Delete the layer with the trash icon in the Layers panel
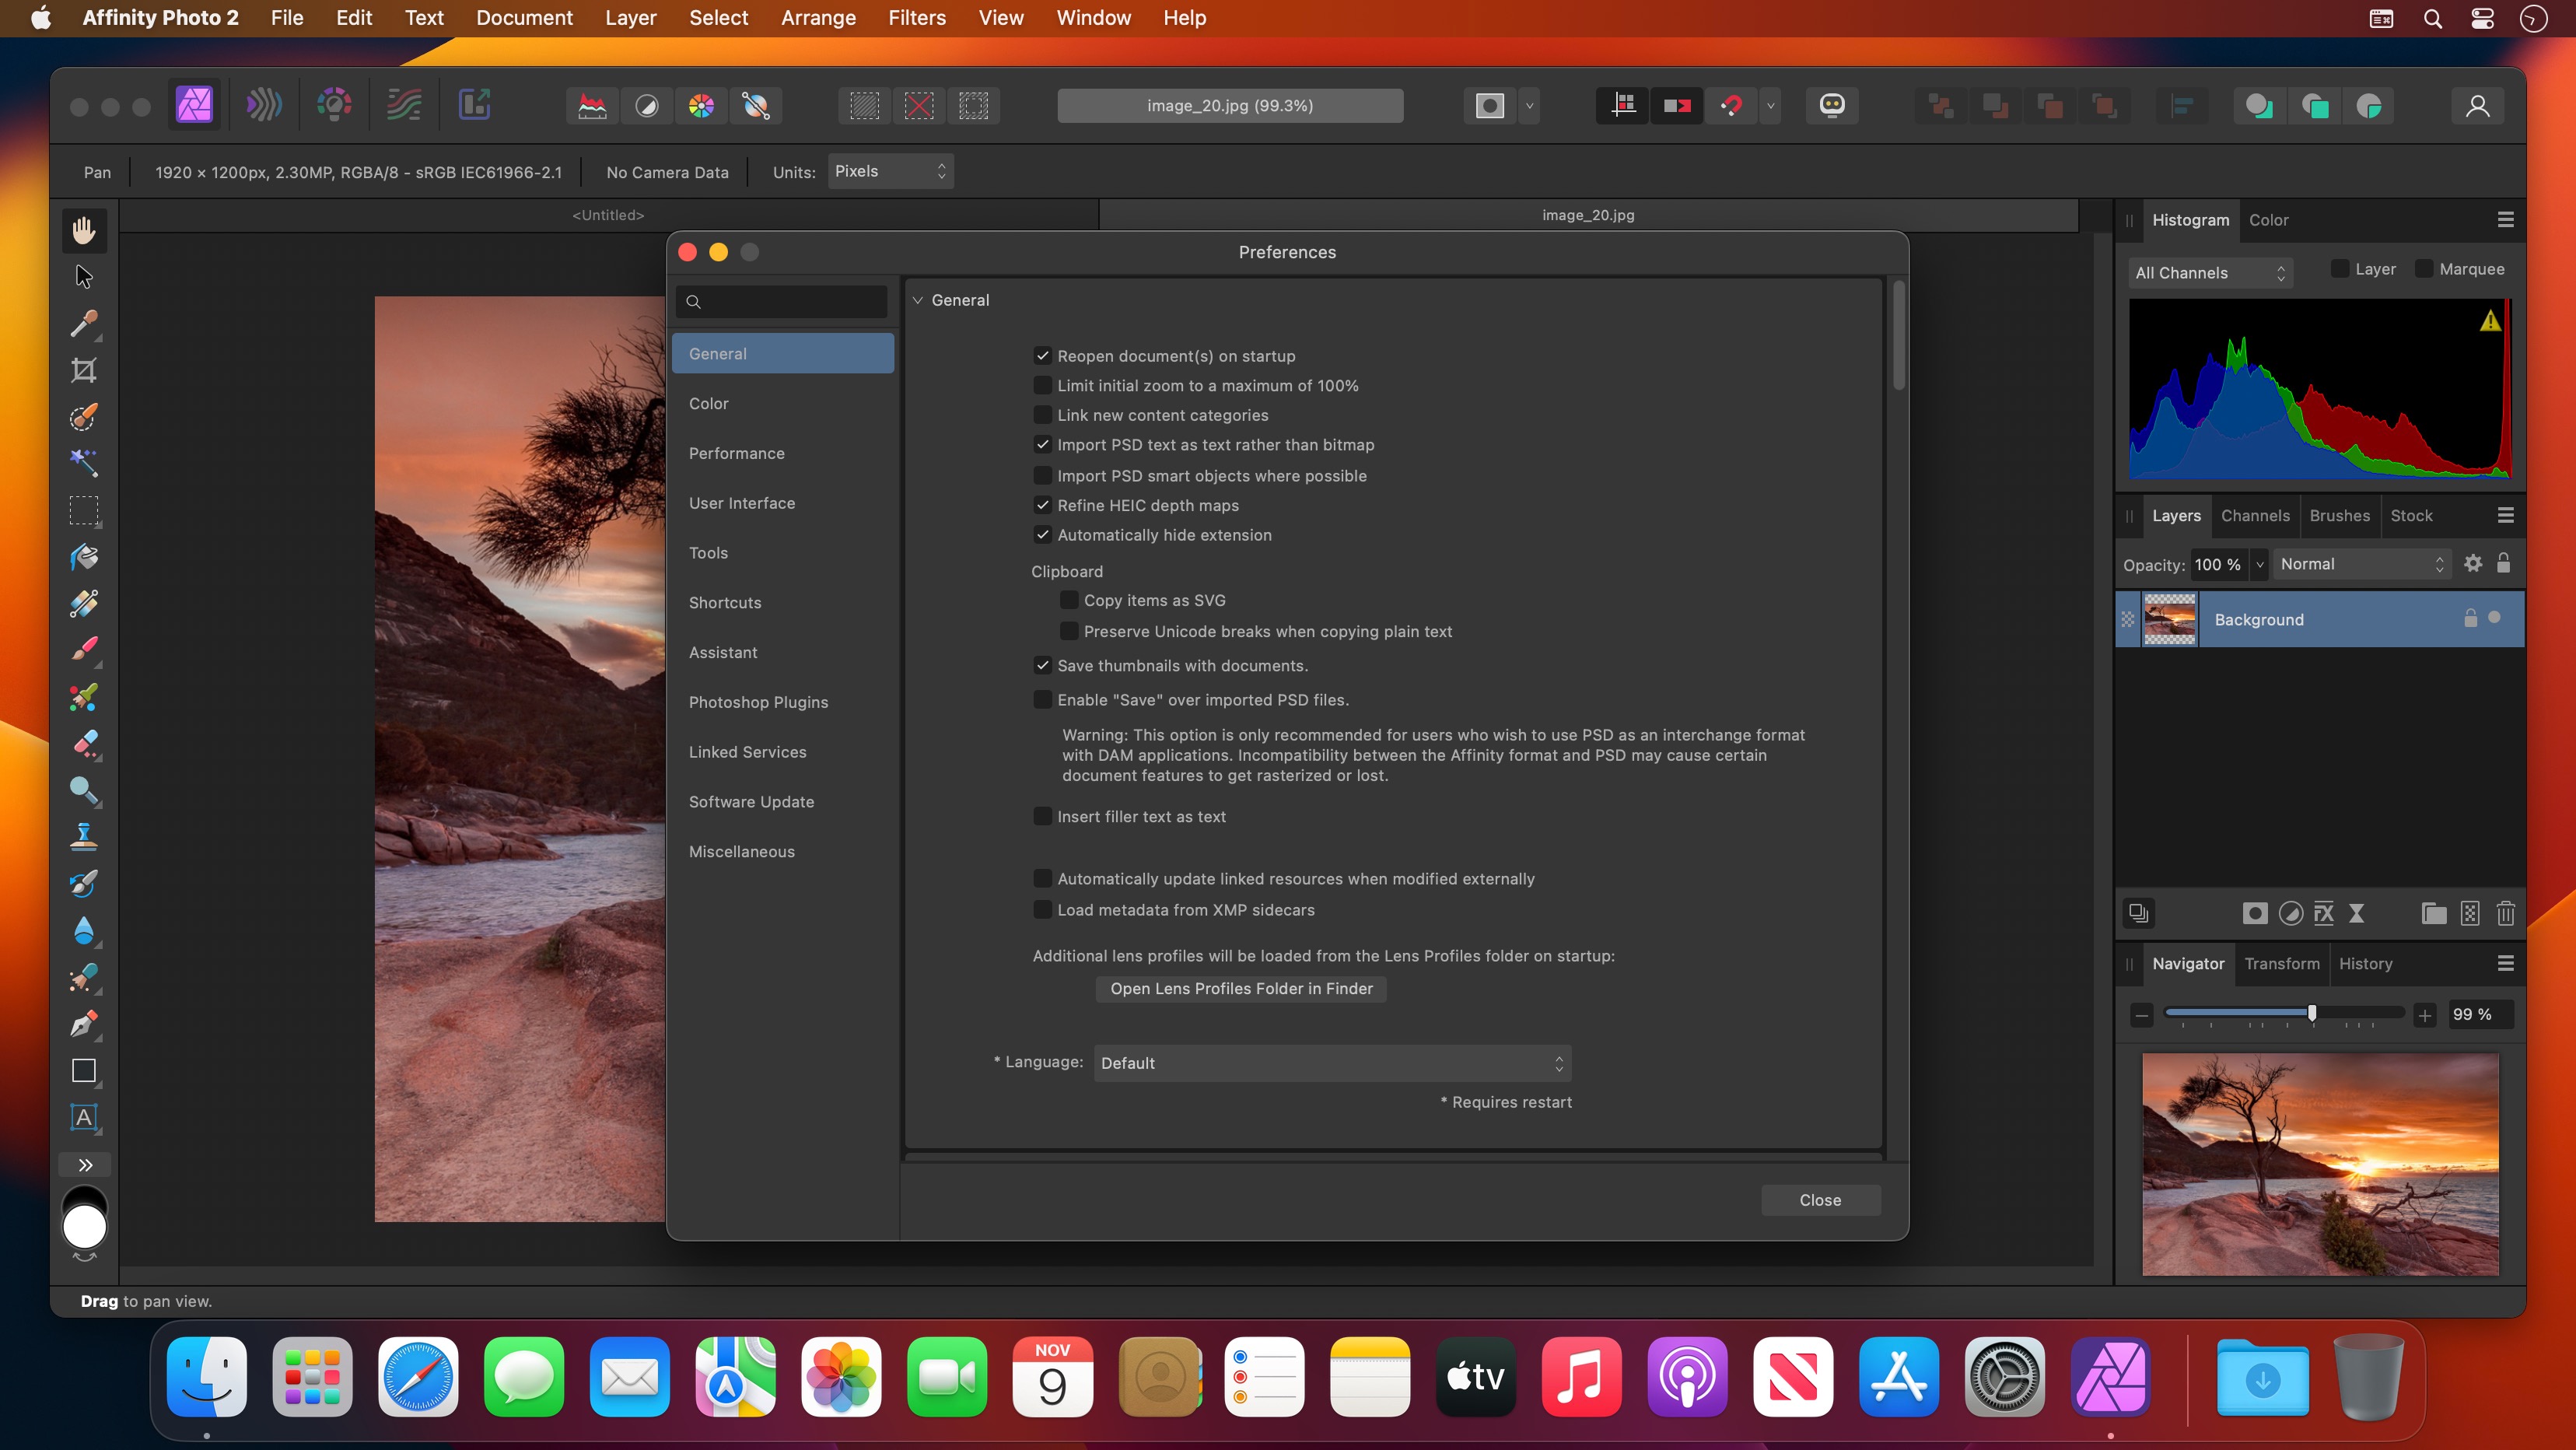Image resolution: width=2576 pixels, height=1450 pixels. click(2505, 913)
